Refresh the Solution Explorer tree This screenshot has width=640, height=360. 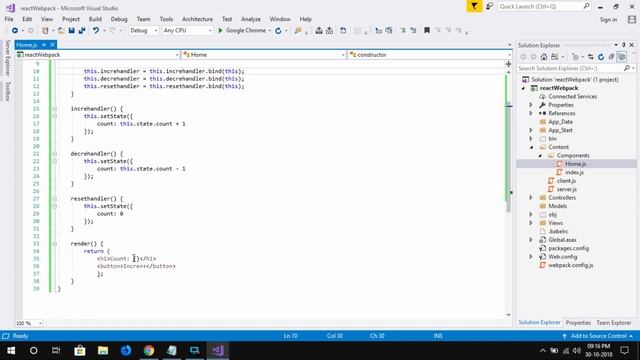click(601, 57)
